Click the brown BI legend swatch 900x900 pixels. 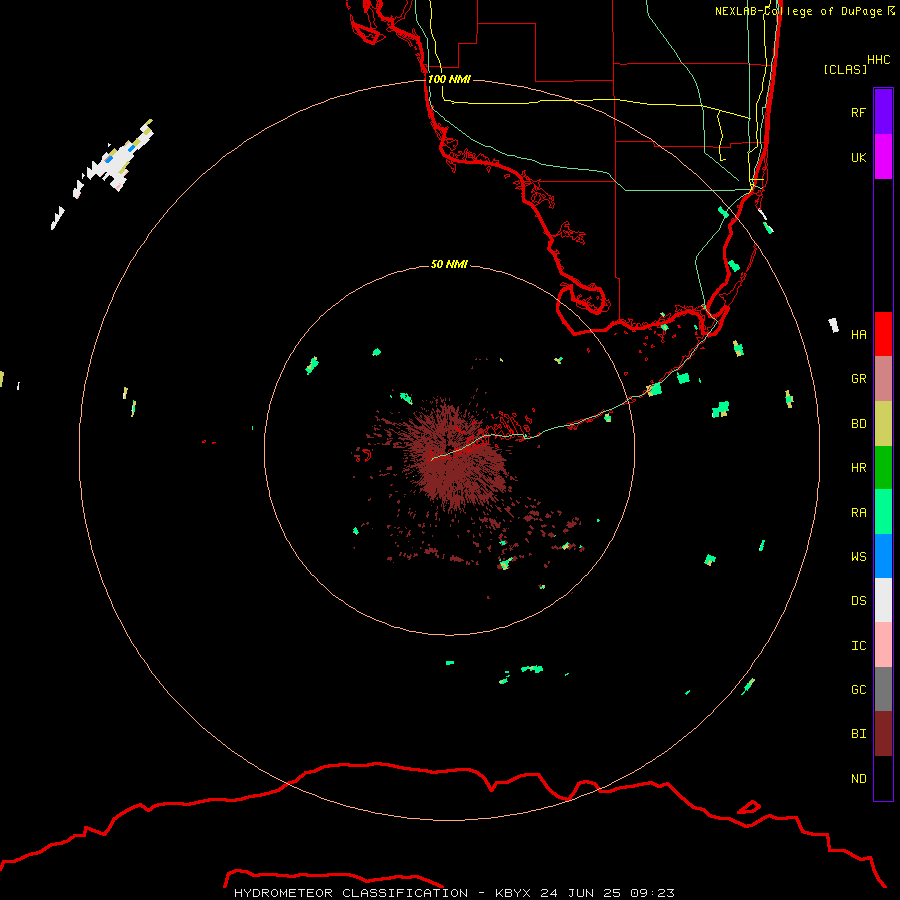(x=883, y=734)
